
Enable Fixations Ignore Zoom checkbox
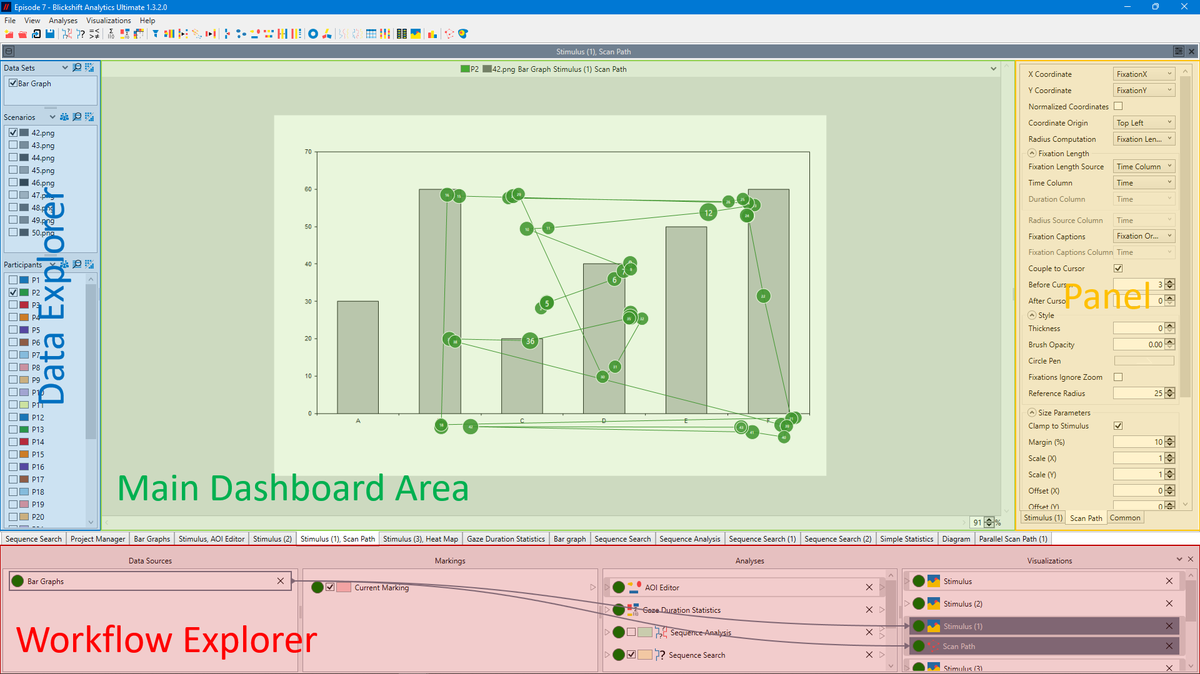tap(1118, 377)
